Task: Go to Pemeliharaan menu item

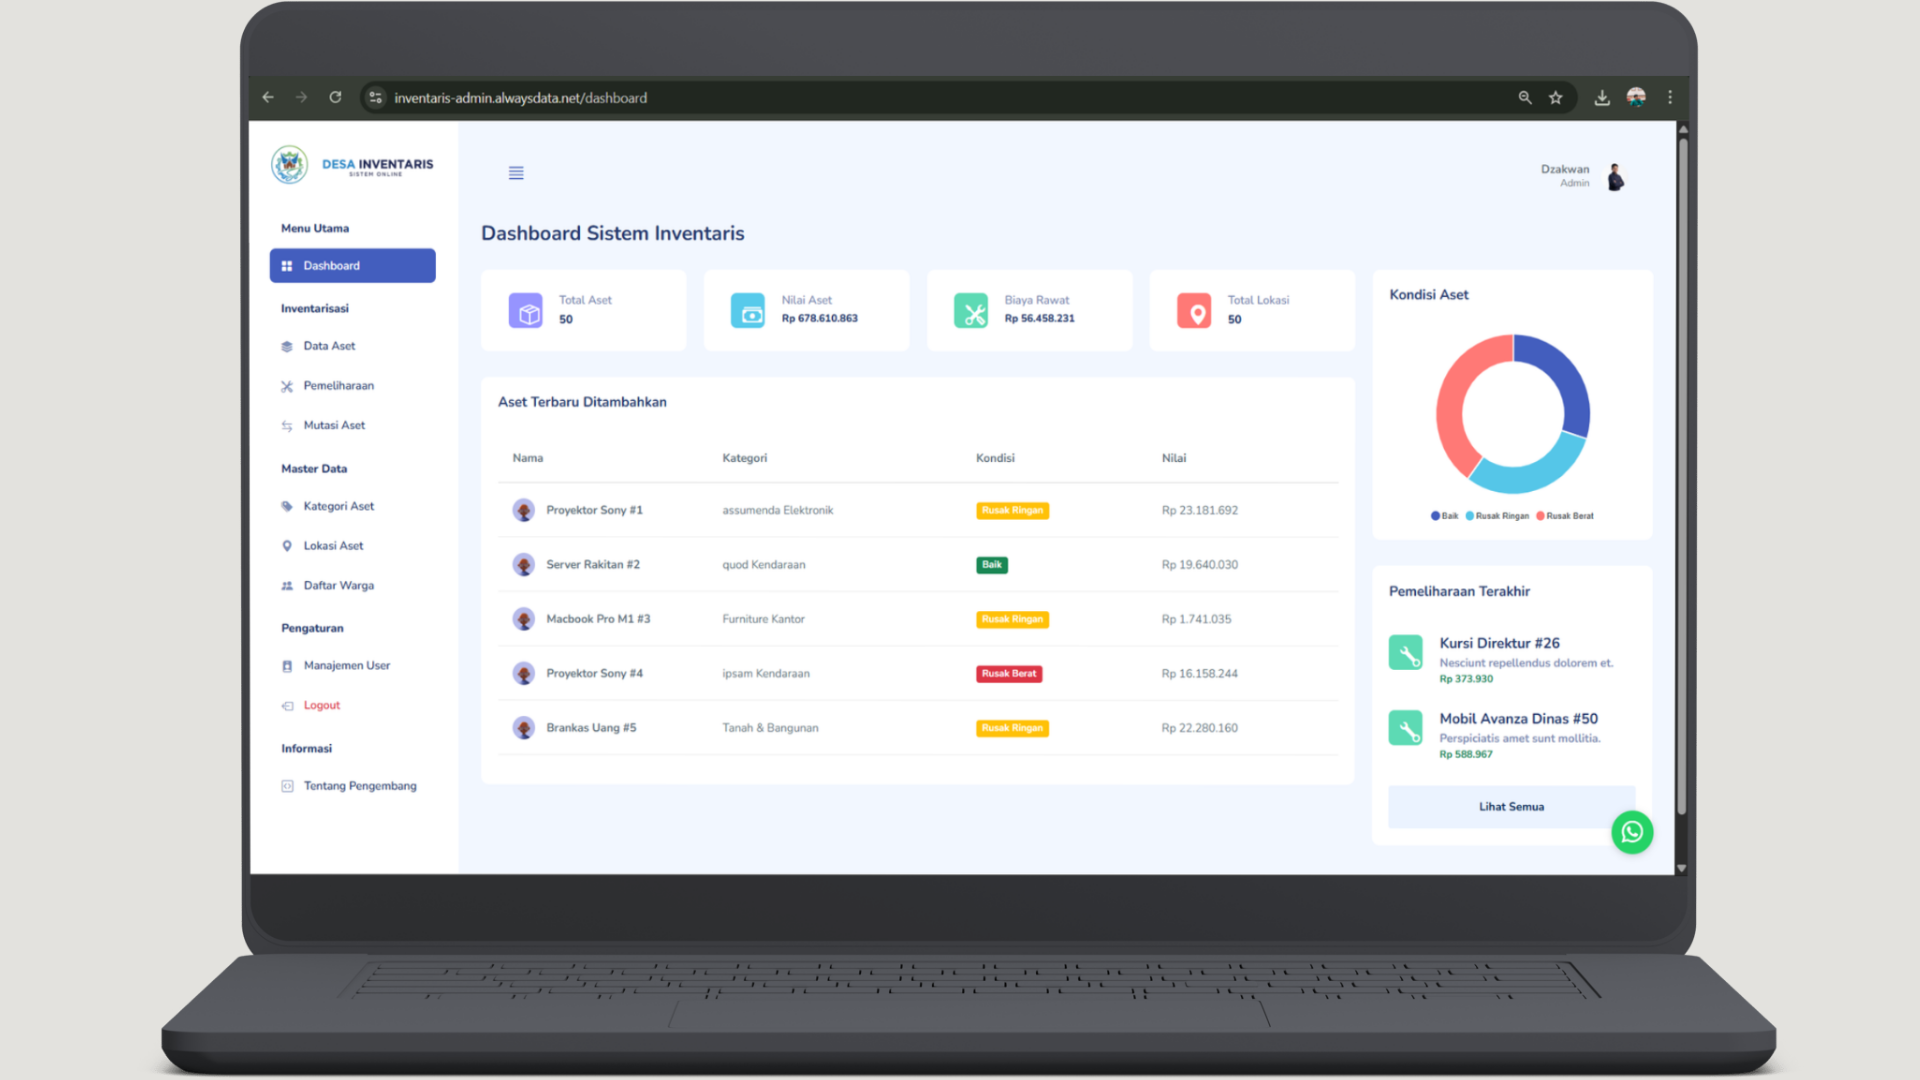Action: click(x=338, y=386)
